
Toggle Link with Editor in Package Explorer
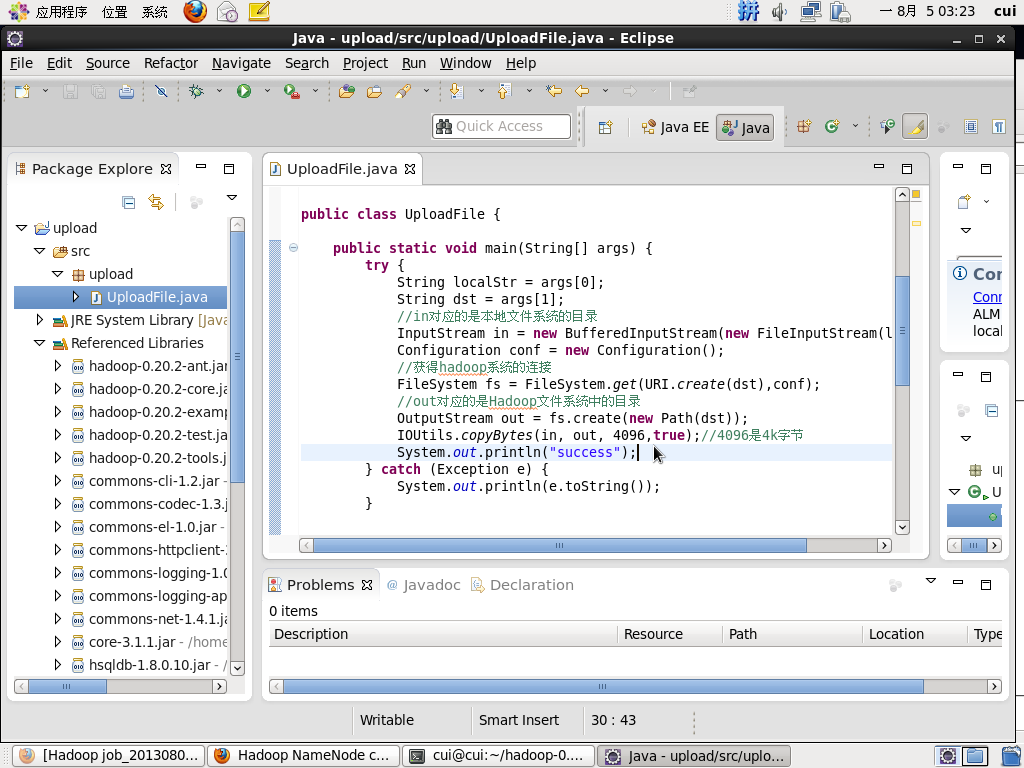coord(156,202)
